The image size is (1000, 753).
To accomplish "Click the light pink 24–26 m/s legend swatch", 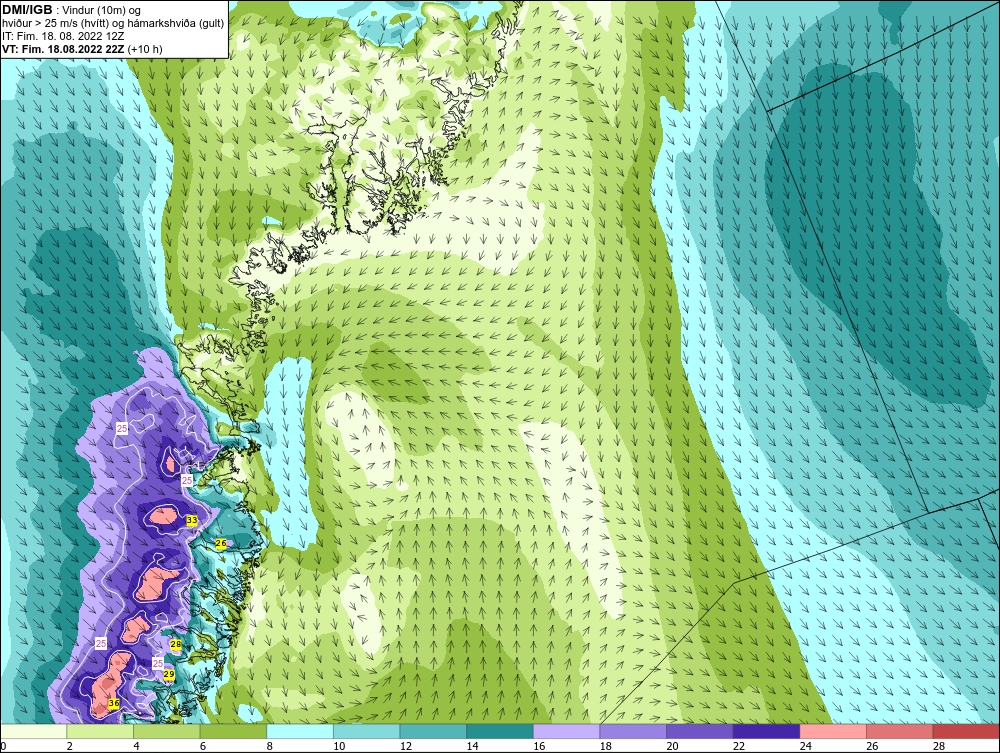I will pos(833,731).
